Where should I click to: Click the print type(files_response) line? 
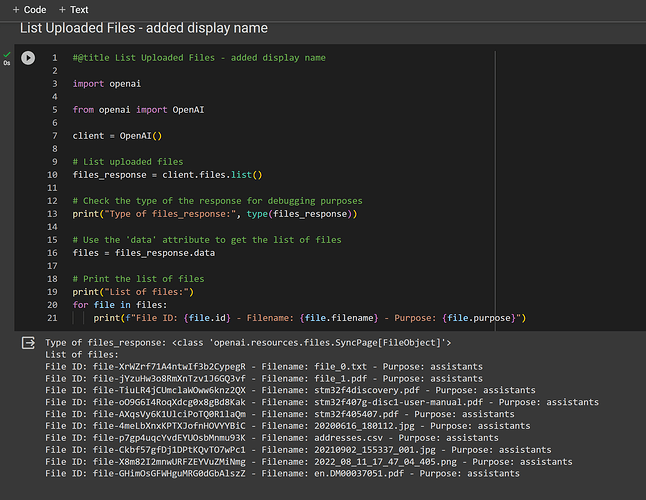click(215, 214)
